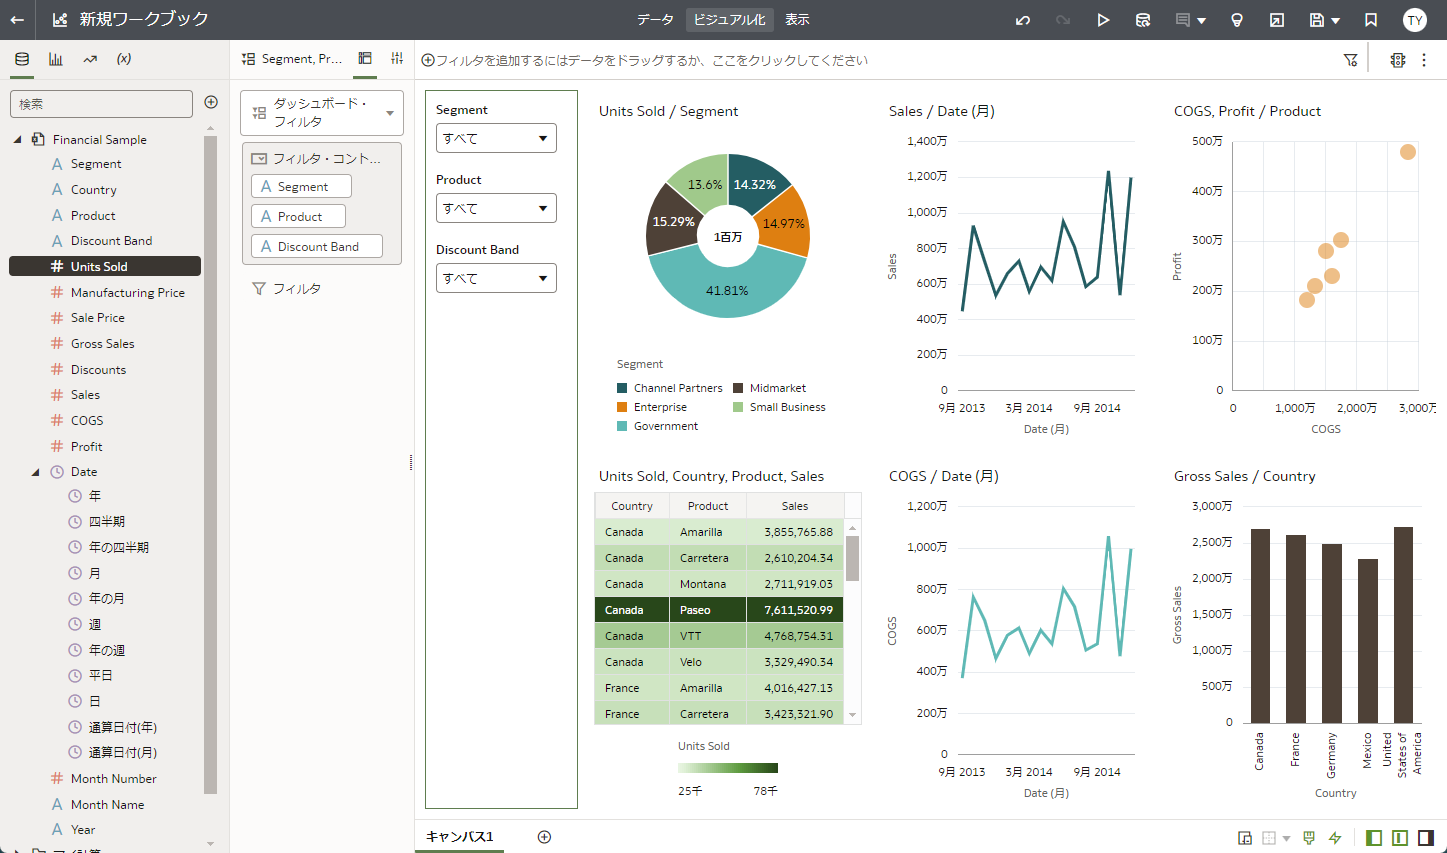This screenshot has width=1447, height=853.
Task: Click the Government 41.81% donut slice
Action: click(727, 290)
